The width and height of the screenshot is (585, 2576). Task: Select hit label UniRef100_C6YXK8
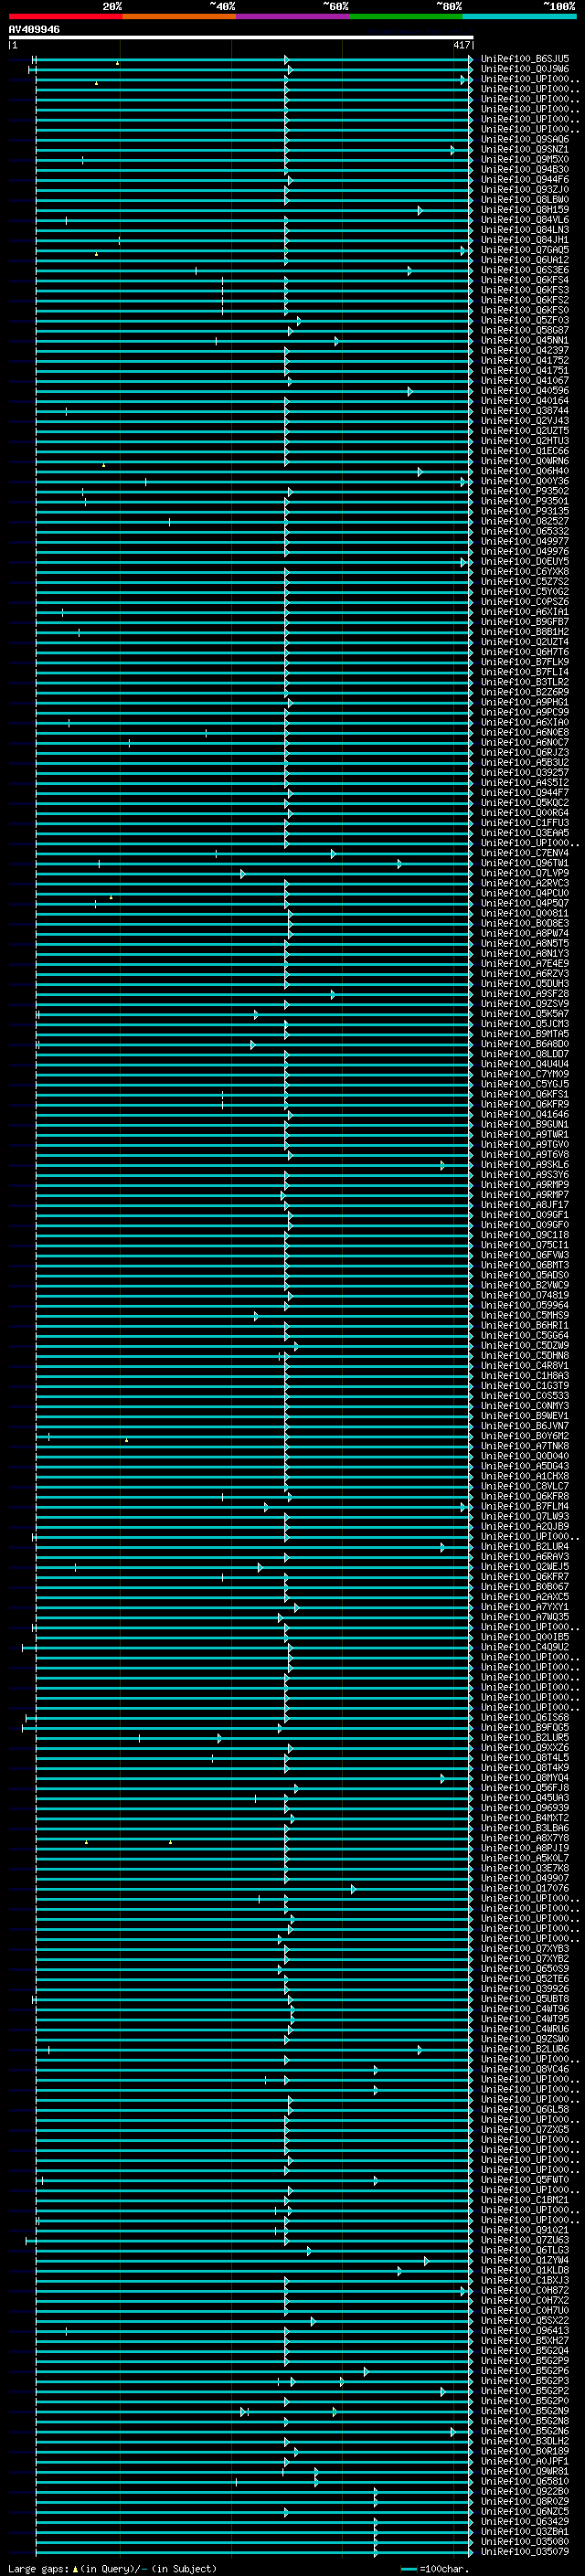coord(525,572)
